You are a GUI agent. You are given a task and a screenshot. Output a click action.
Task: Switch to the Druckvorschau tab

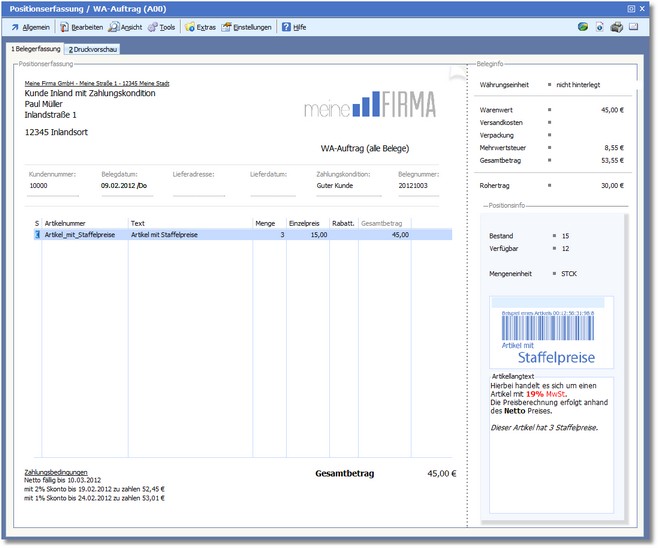pos(94,49)
